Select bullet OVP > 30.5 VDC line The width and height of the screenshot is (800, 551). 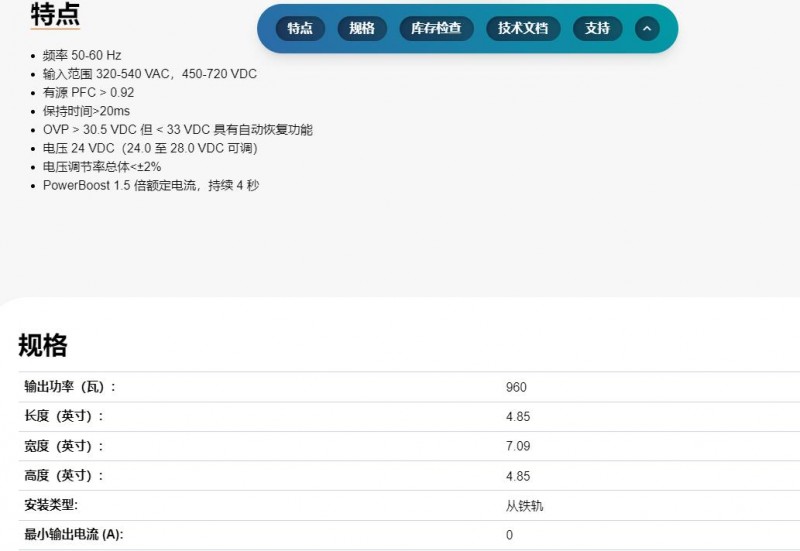[x=178, y=130]
